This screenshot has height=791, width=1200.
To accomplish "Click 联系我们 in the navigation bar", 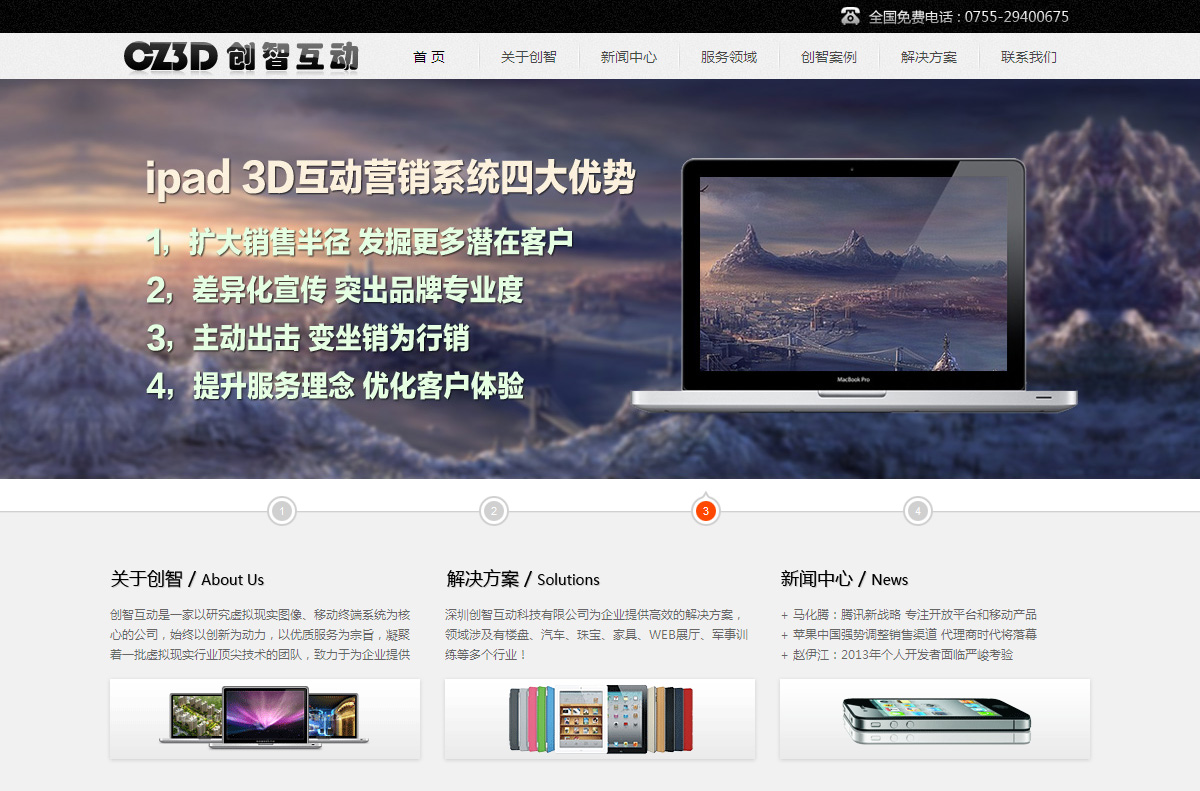I will [1029, 58].
